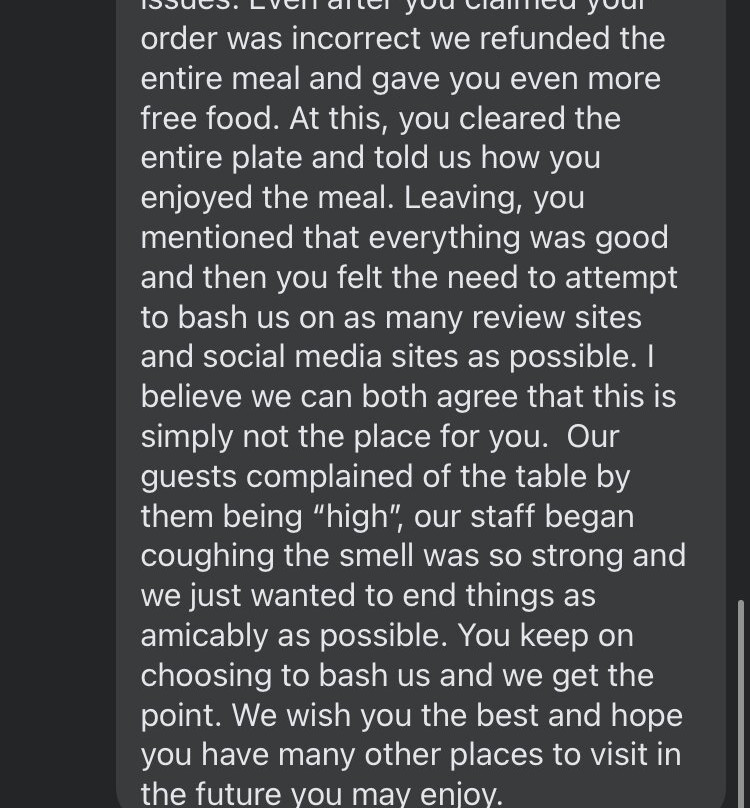
Task: Click the word "attempt" in the message
Action: point(621,278)
